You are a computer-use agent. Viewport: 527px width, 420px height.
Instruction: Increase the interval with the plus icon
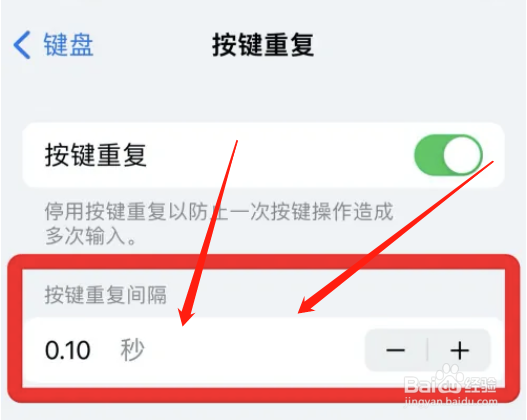459,350
